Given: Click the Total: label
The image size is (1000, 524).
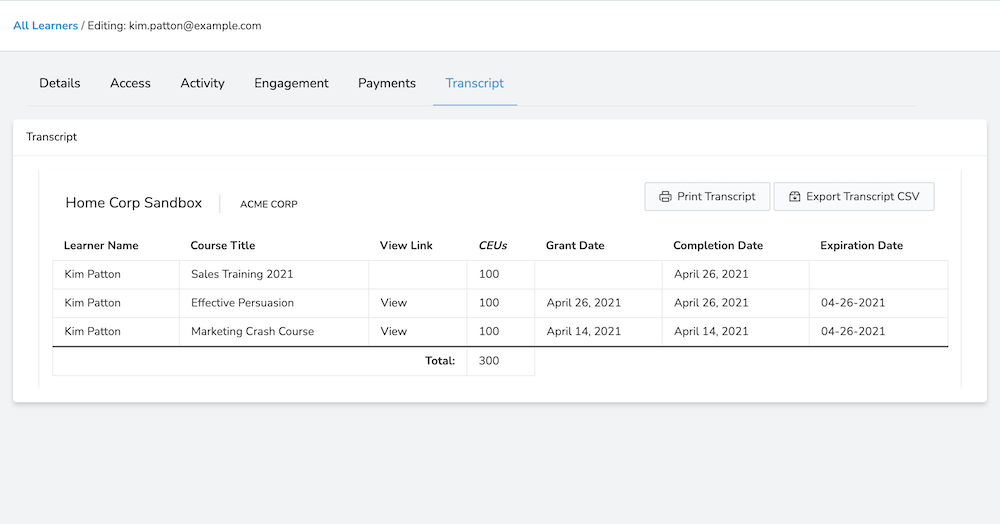Looking at the screenshot, I should 440,361.
